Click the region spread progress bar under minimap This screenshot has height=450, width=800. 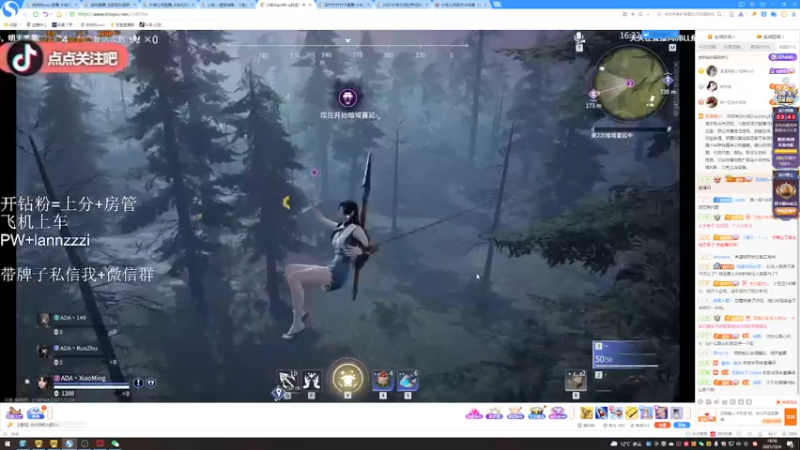pos(631,129)
